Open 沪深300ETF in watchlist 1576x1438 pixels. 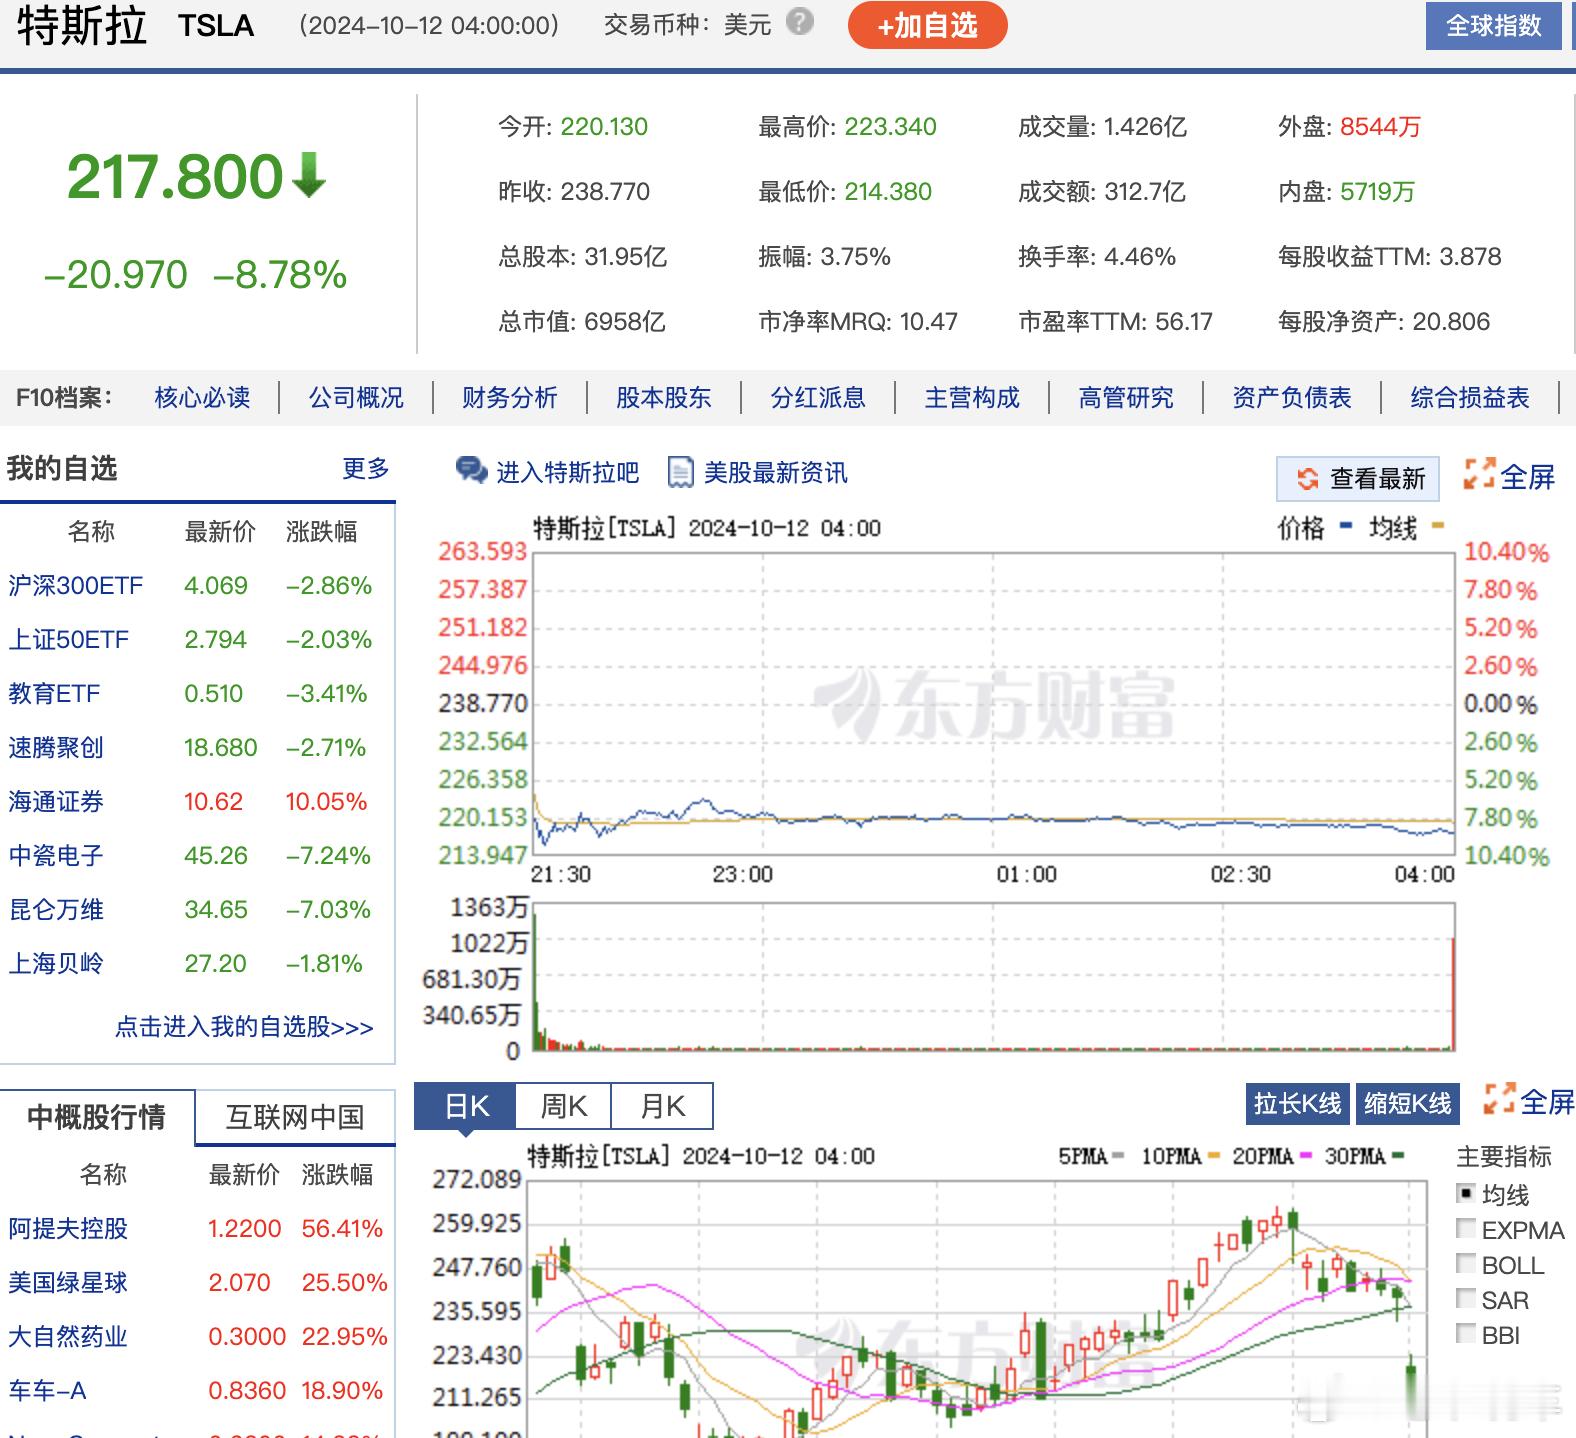tap(75, 585)
